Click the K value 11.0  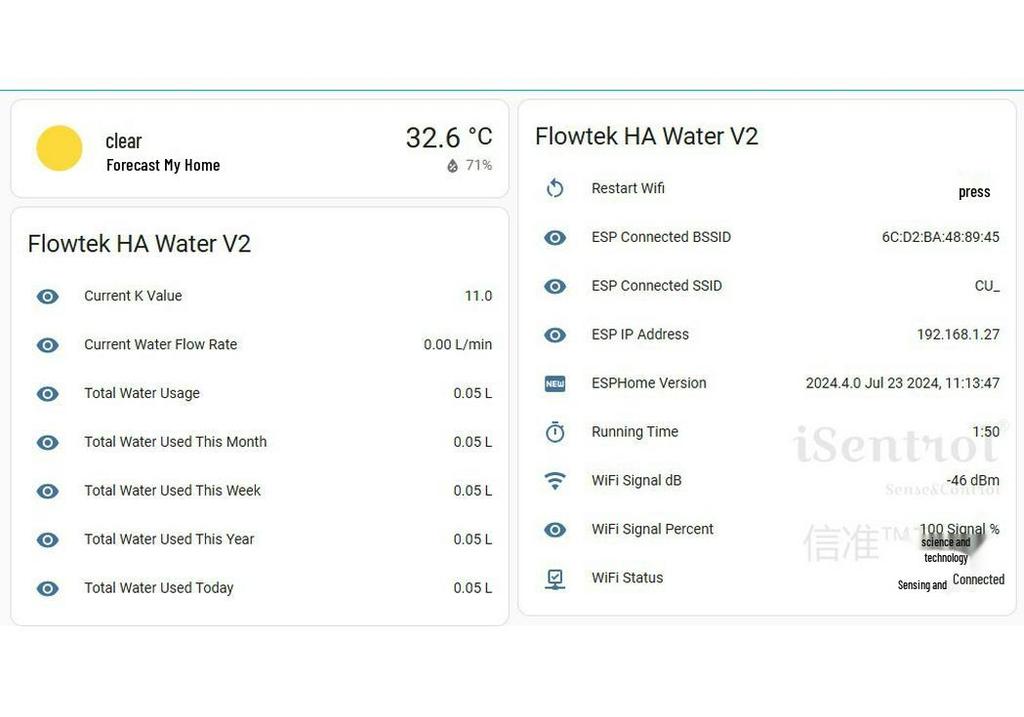(x=478, y=296)
